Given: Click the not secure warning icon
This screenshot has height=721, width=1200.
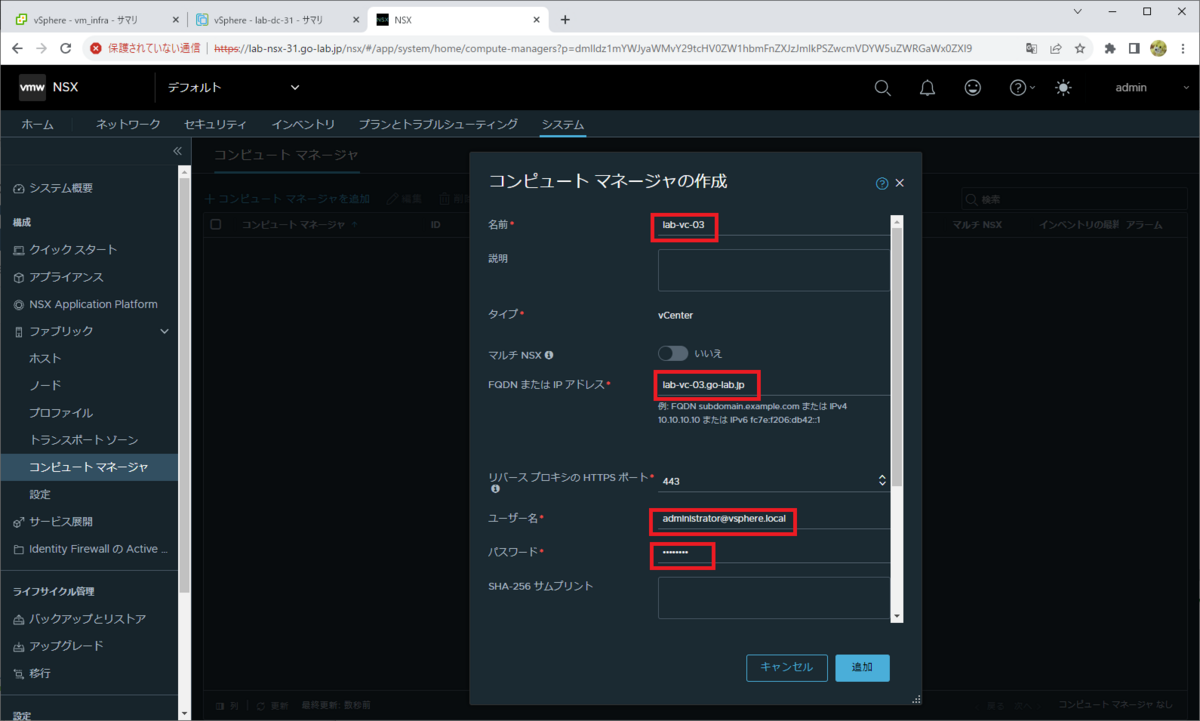Looking at the screenshot, I should click(96, 47).
